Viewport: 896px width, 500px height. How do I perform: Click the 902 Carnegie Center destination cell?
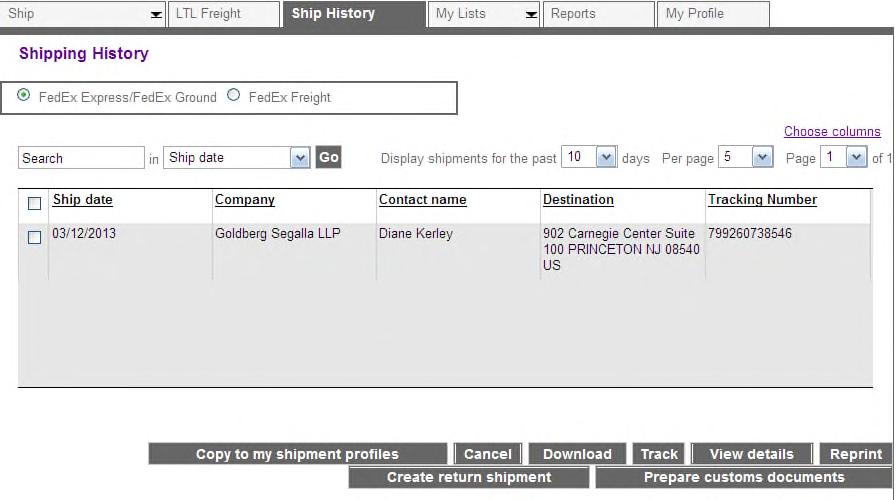tap(621, 249)
